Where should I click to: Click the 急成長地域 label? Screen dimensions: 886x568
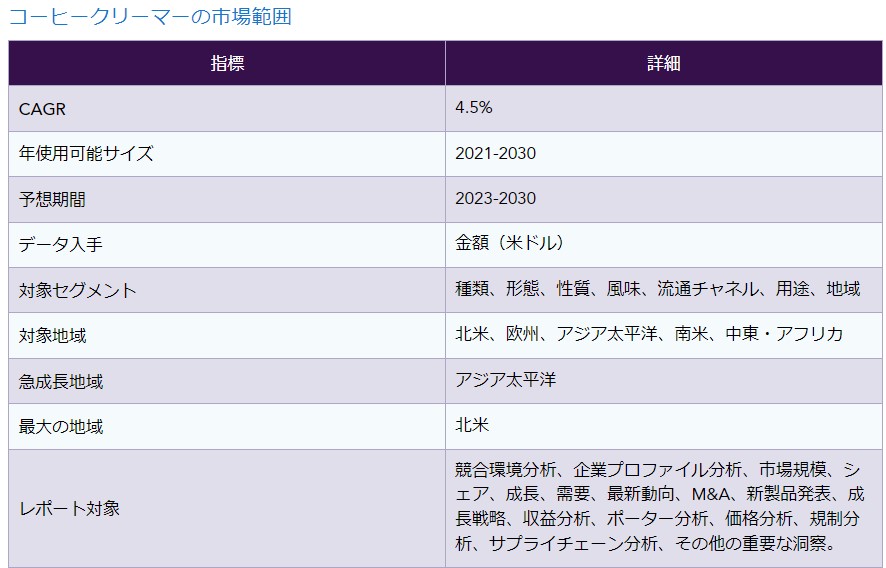[60, 381]
